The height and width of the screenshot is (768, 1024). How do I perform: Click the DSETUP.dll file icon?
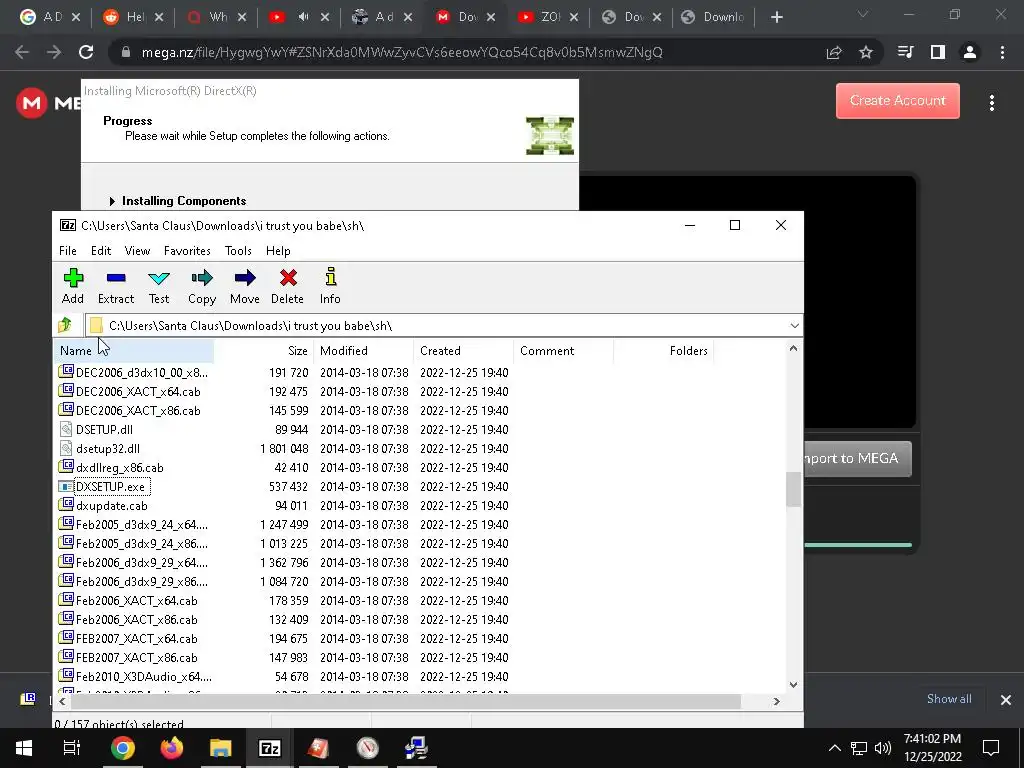pyautogui.click(x=65, y=429)
